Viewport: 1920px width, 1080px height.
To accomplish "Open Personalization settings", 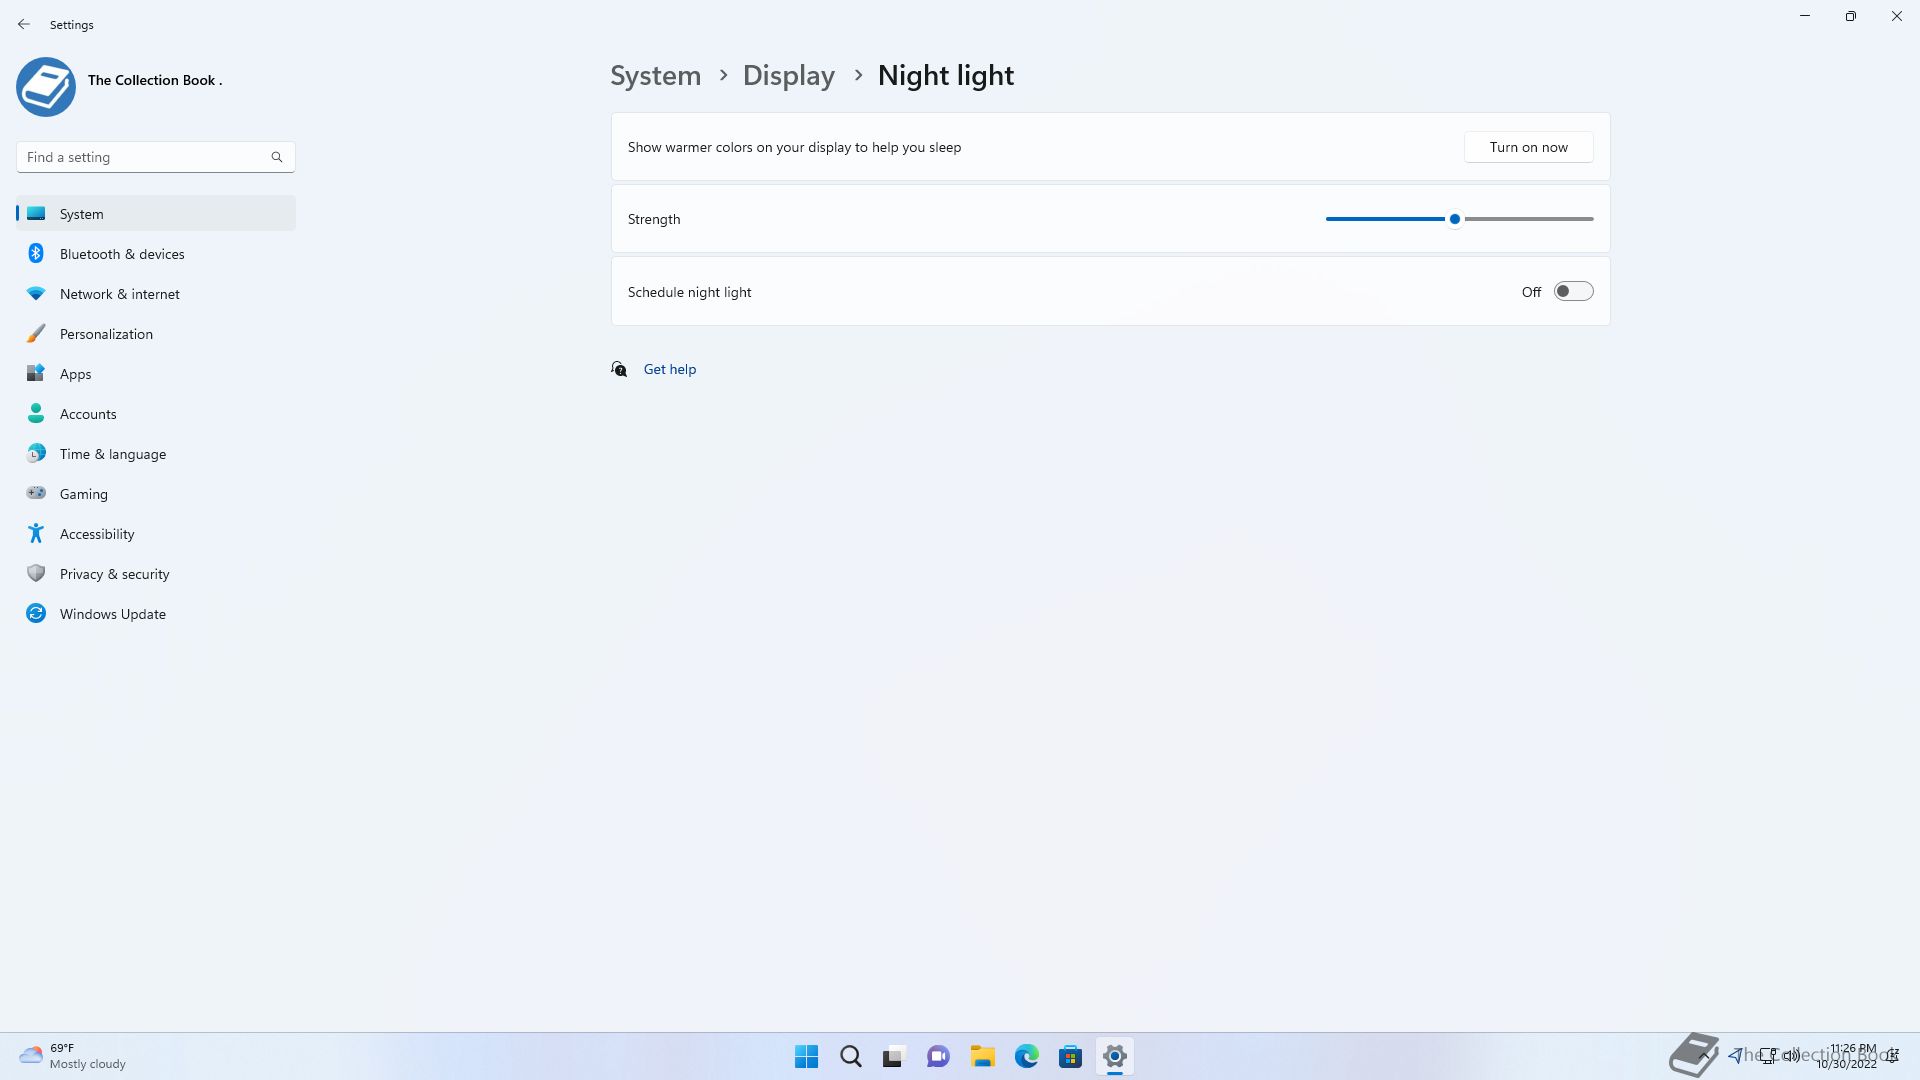I will tap(156, 333).
